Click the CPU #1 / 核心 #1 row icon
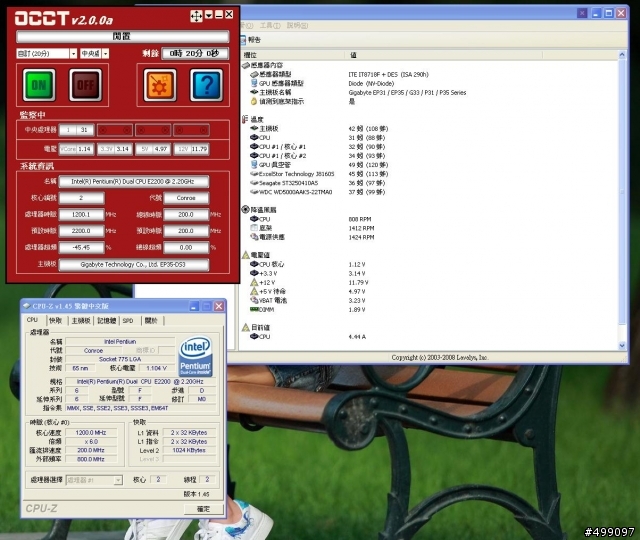This screenshot has height=540, width=640. [x=254, y=147]
